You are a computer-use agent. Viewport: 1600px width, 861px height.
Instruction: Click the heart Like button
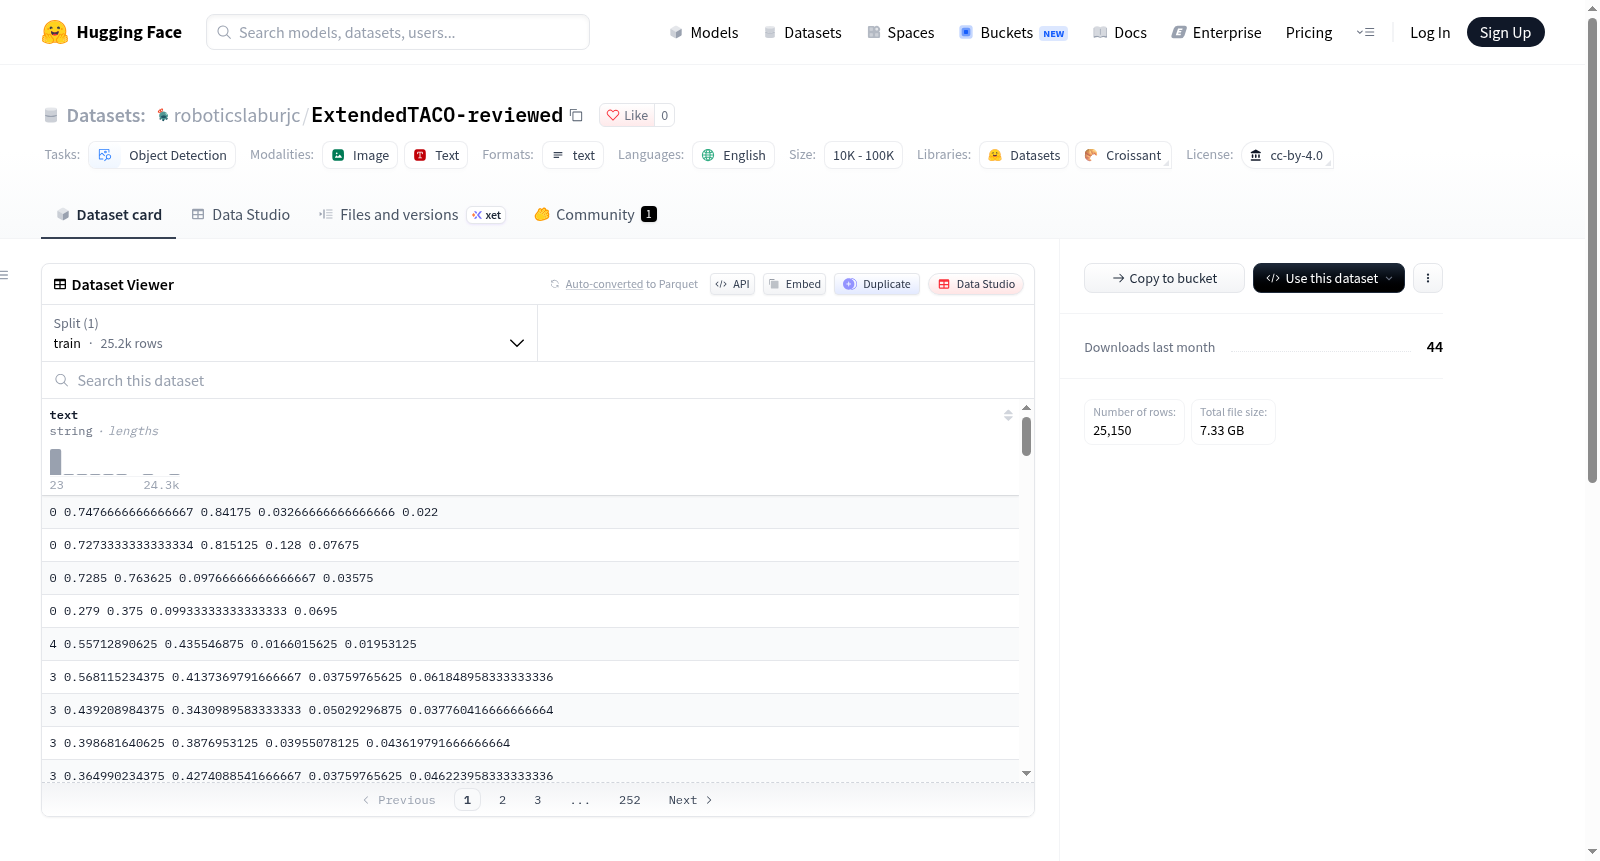[627, 115]
